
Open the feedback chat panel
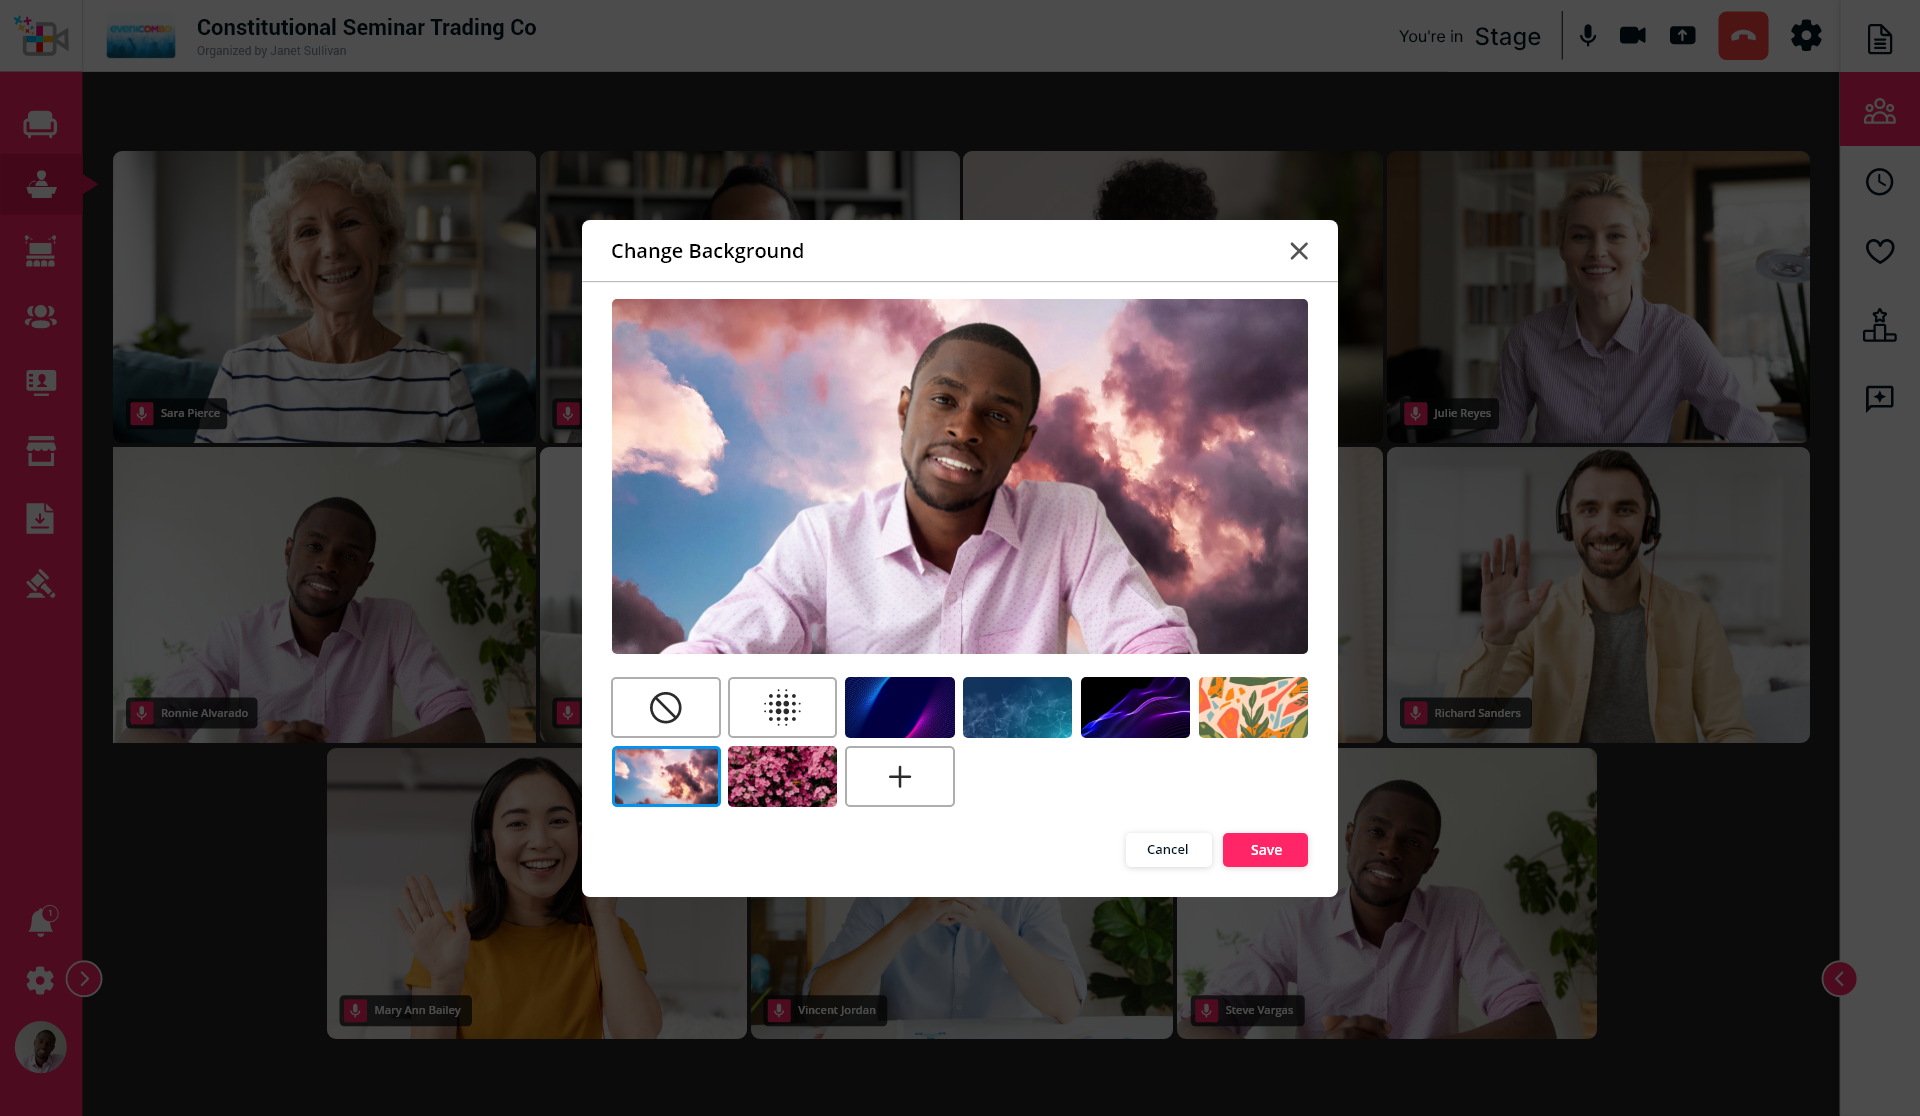pos(1880,398)
